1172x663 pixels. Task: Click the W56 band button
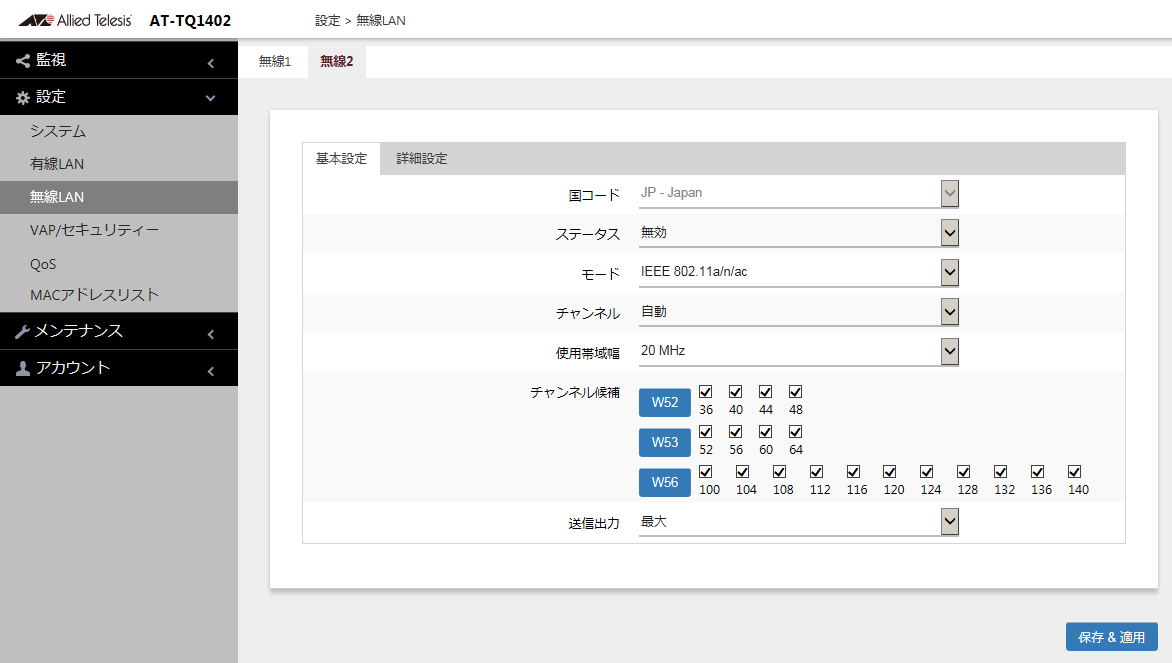coord(664,482)
